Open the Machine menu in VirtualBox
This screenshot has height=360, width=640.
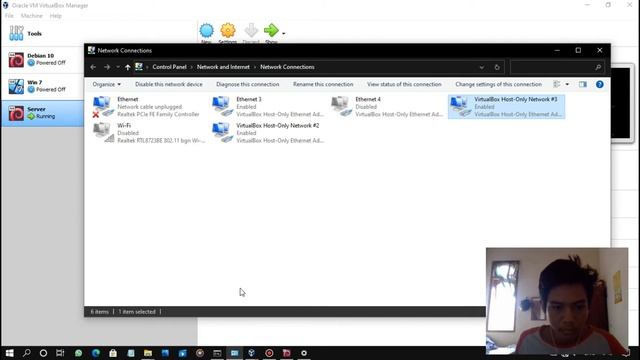click(31, 16)
